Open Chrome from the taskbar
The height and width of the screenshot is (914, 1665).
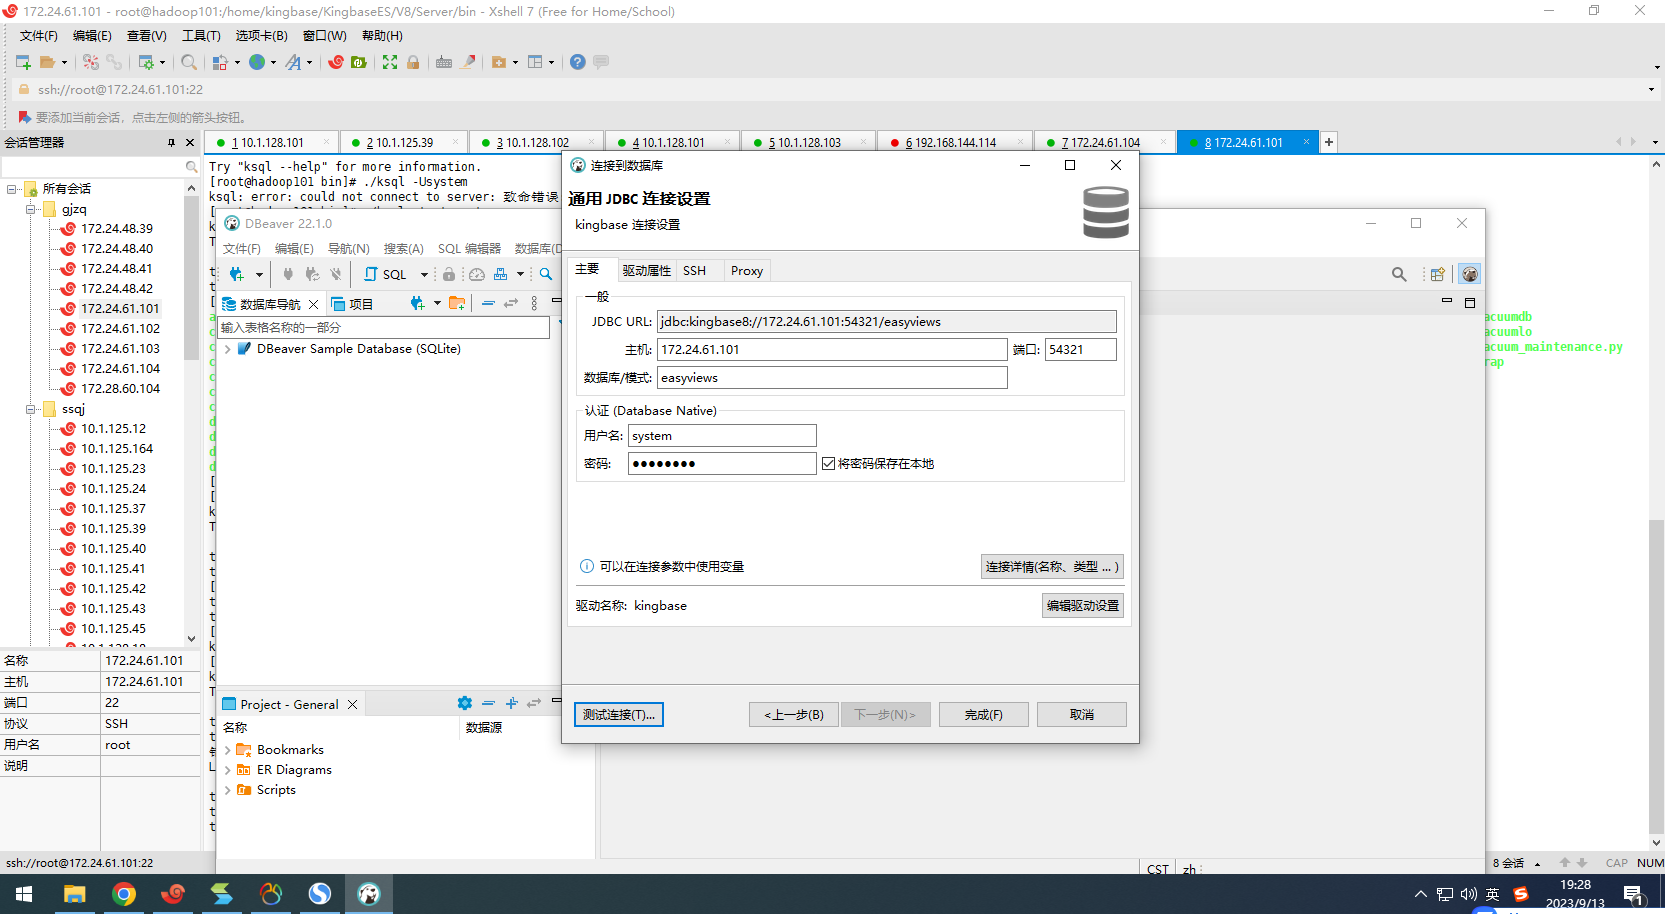pyautogui.click(x=124, y=894)
